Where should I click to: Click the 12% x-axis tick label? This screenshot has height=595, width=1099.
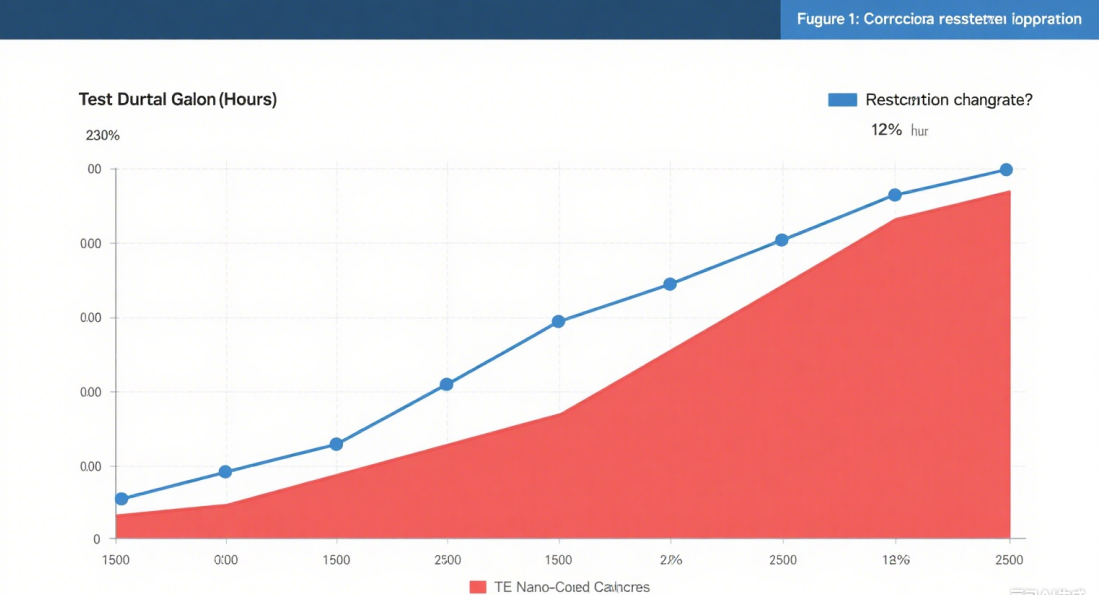[895, 560]
